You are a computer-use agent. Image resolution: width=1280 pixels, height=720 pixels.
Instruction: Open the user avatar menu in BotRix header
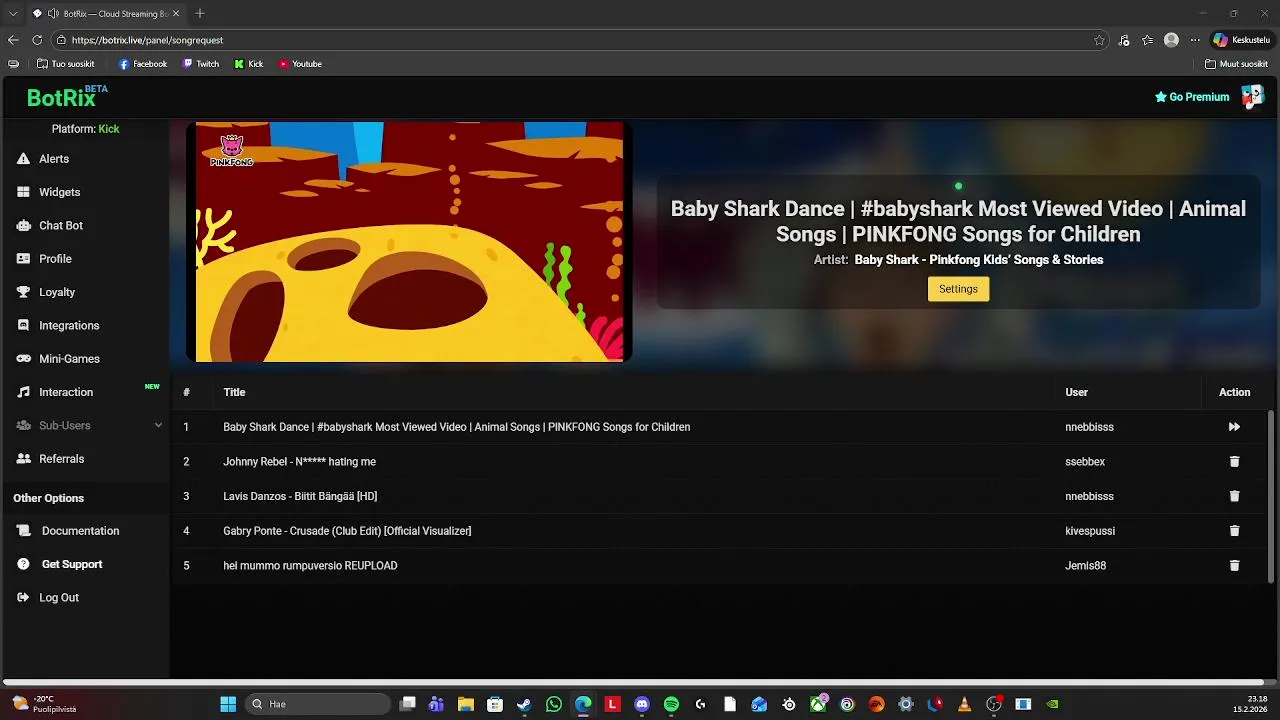point(1252,97)
